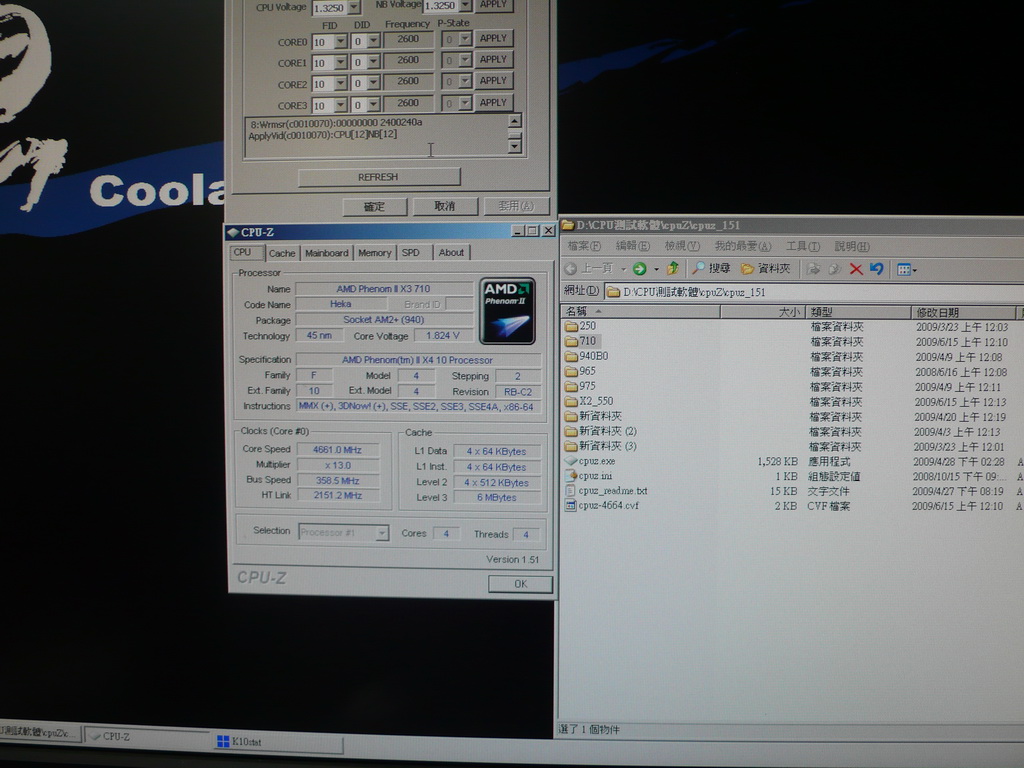Select the first 新資料夾 folder
The height and width of the screenshot is (768, 1024).
[593, 416]
